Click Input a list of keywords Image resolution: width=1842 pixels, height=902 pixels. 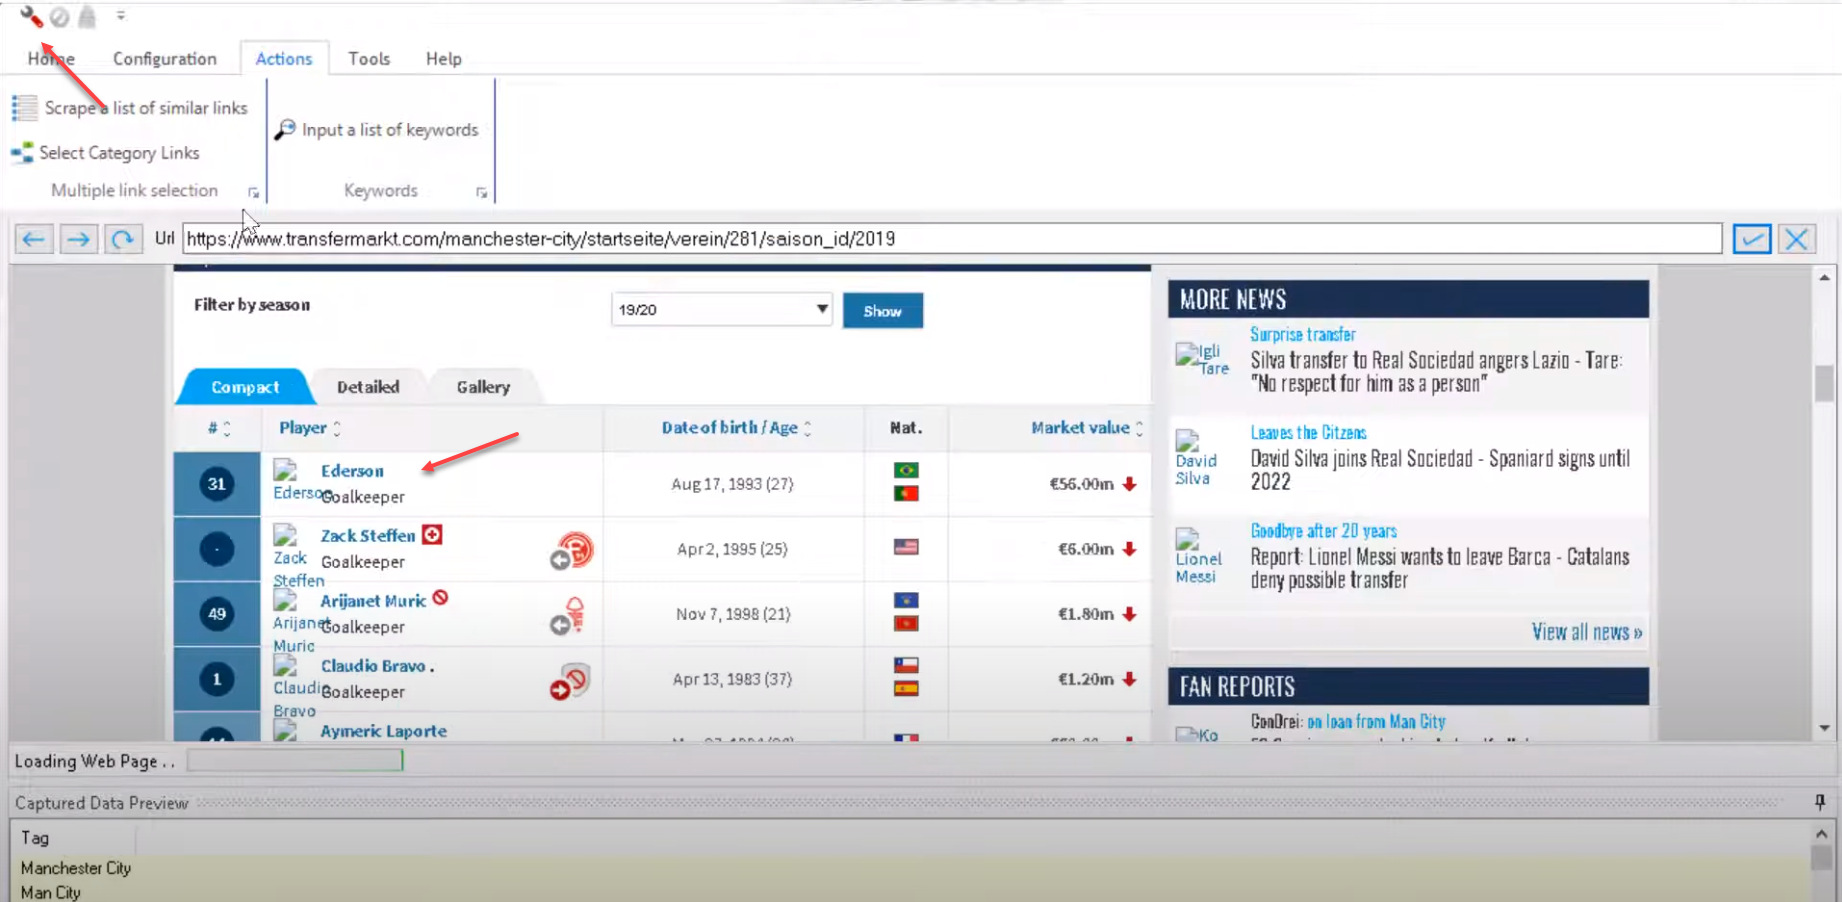pos(389,130)
